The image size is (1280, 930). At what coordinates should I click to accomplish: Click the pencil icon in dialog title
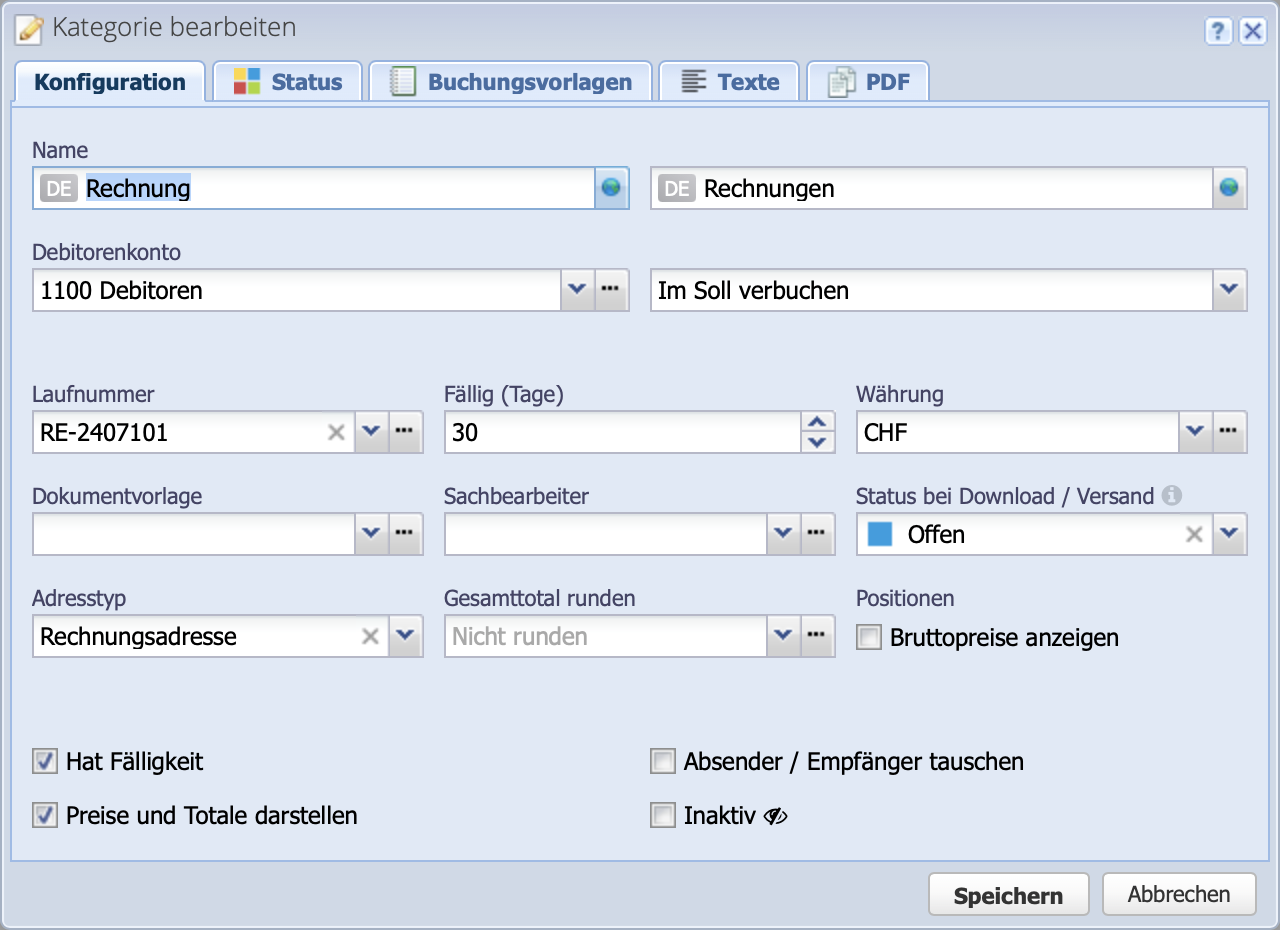click(x=31, y=29)
